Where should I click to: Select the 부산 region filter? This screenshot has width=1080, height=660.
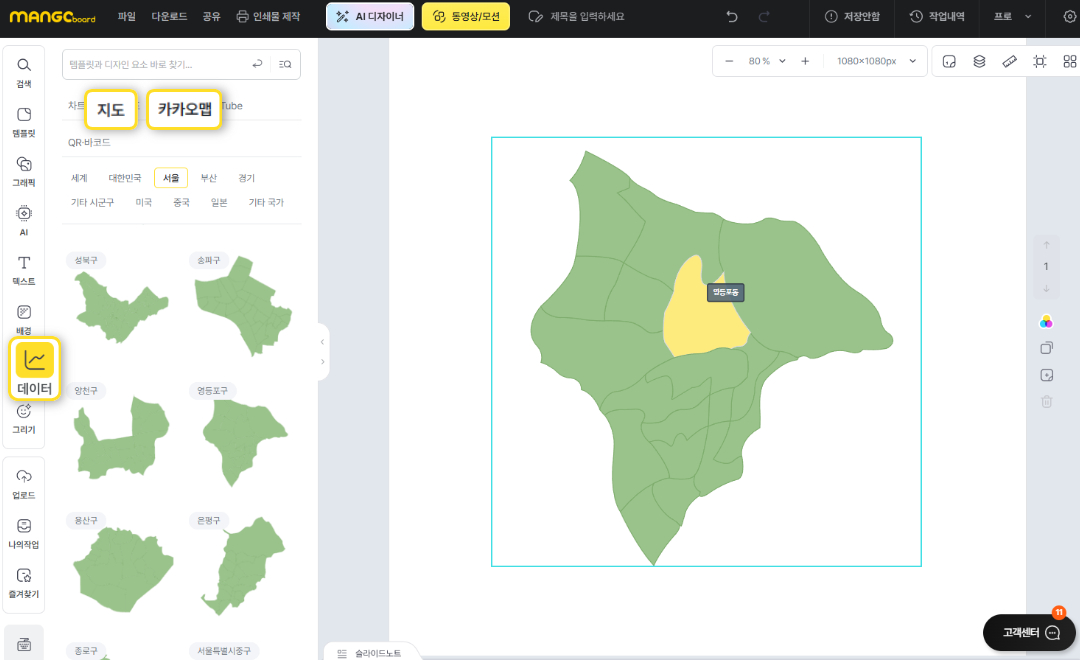point(208,178)
